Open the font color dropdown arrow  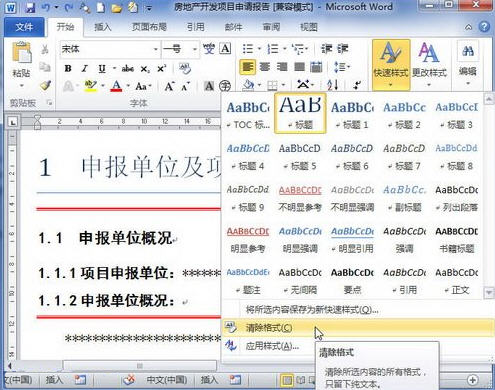[128, 86]
